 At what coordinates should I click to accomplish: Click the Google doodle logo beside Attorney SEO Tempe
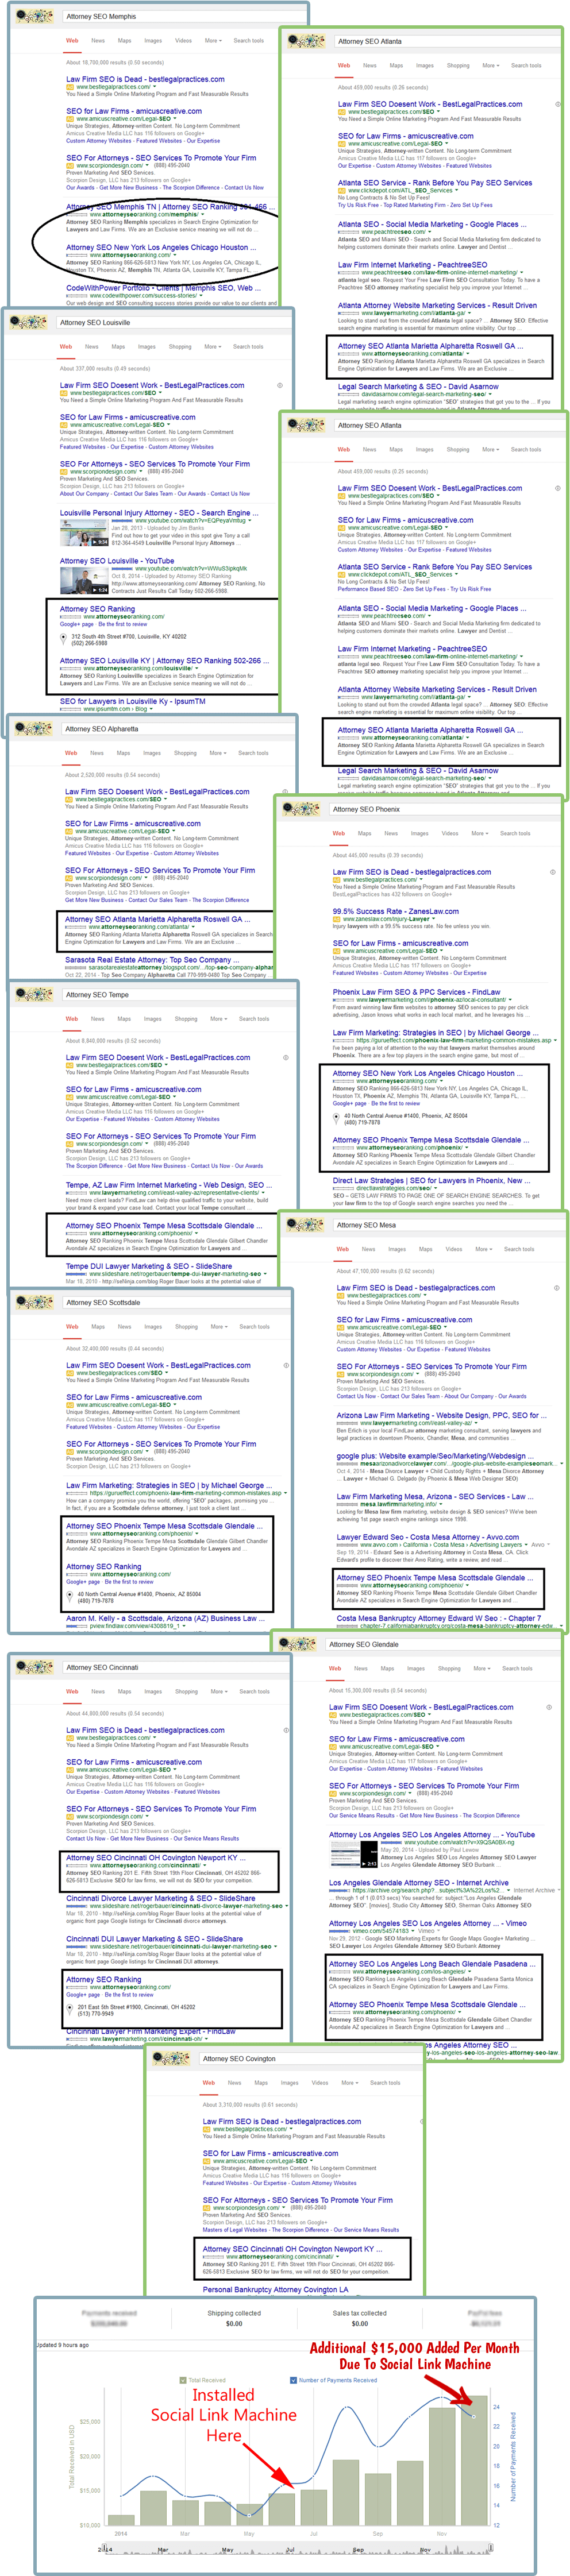35,994
